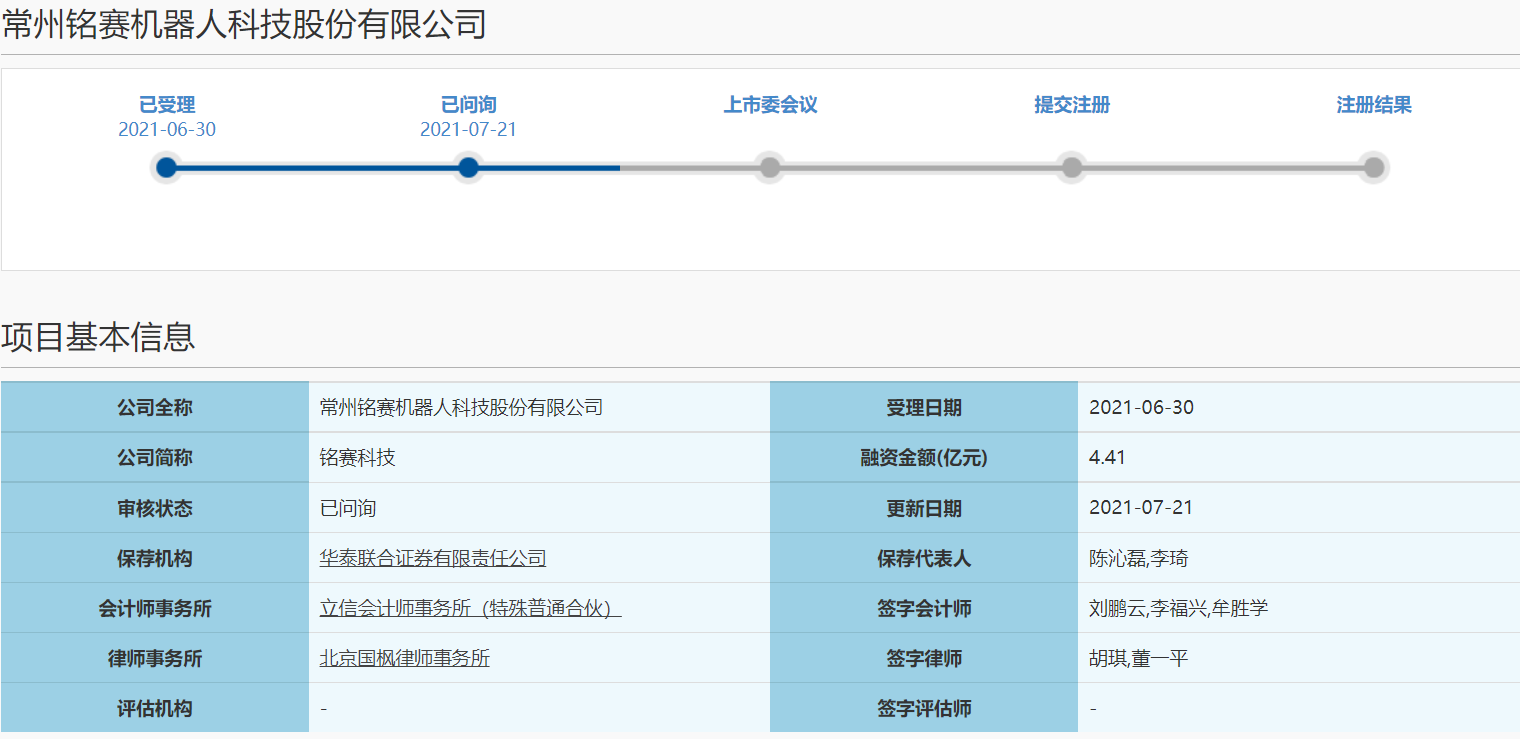Click the 签字会计师 header cell
1520x739 pixels.
924,608
